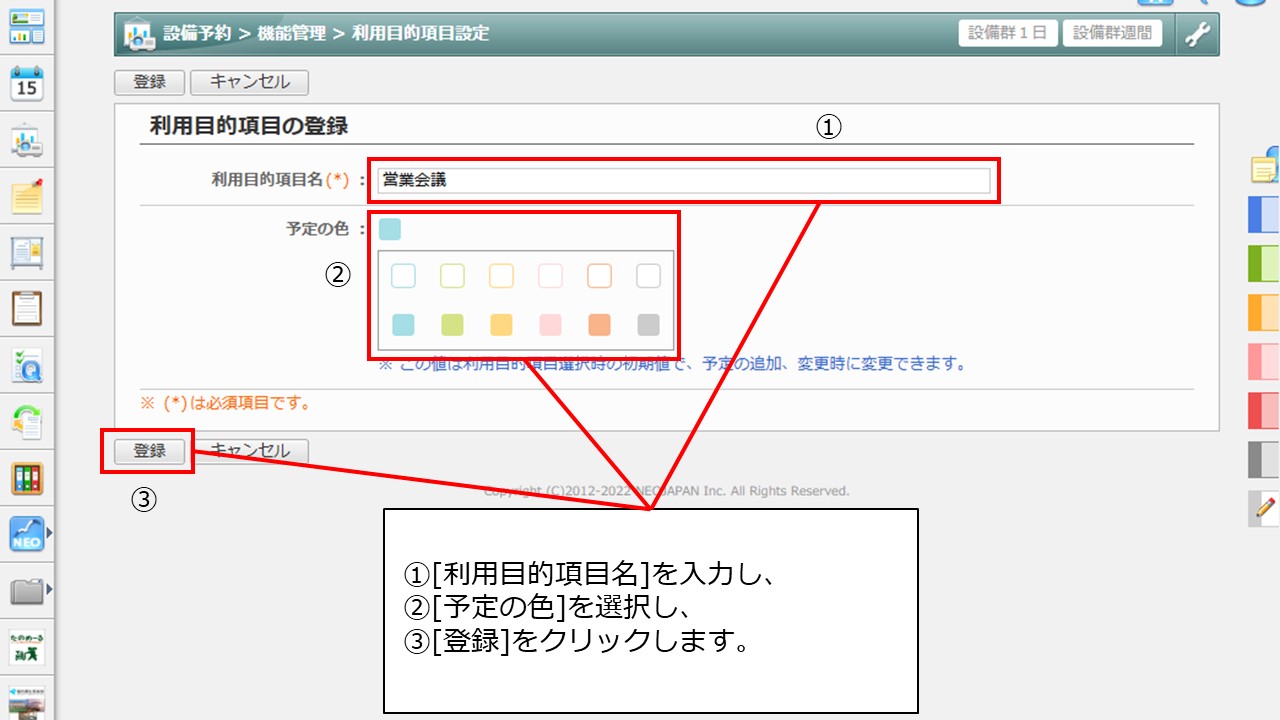Click the top 登録 button above the form
This screenshot has width=1280, height=720.
150,82
